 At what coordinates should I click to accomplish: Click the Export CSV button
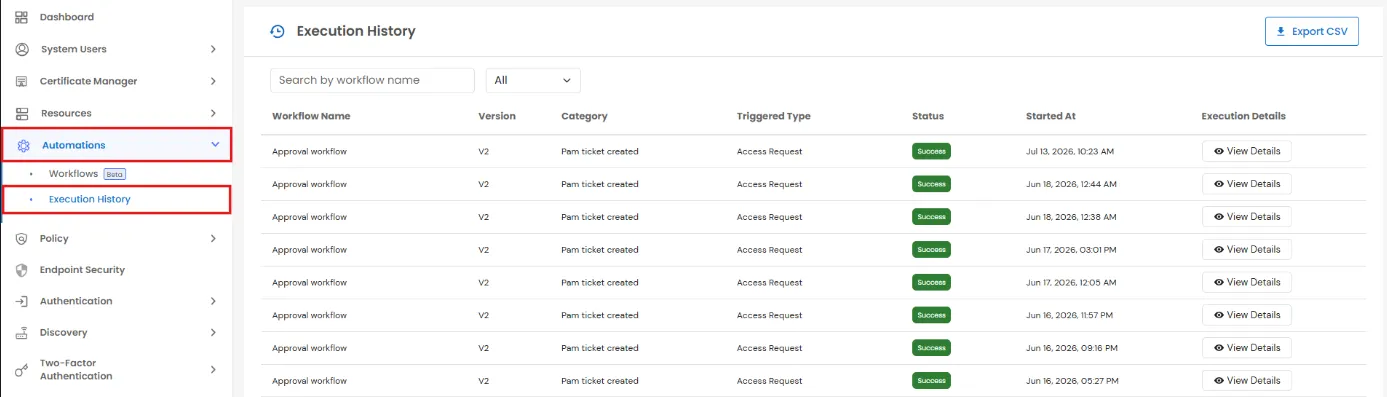coord(1312,31)
